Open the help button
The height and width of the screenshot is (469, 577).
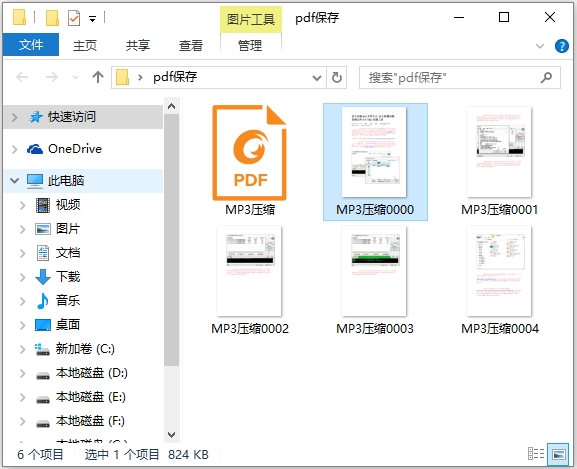562,46
